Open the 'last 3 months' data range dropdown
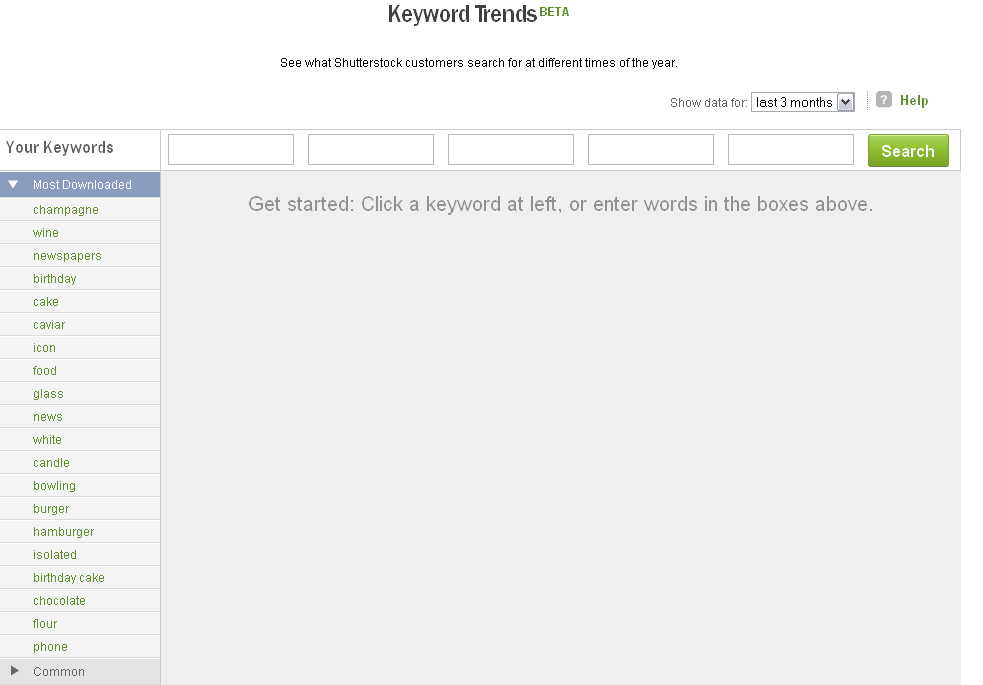 802,102
